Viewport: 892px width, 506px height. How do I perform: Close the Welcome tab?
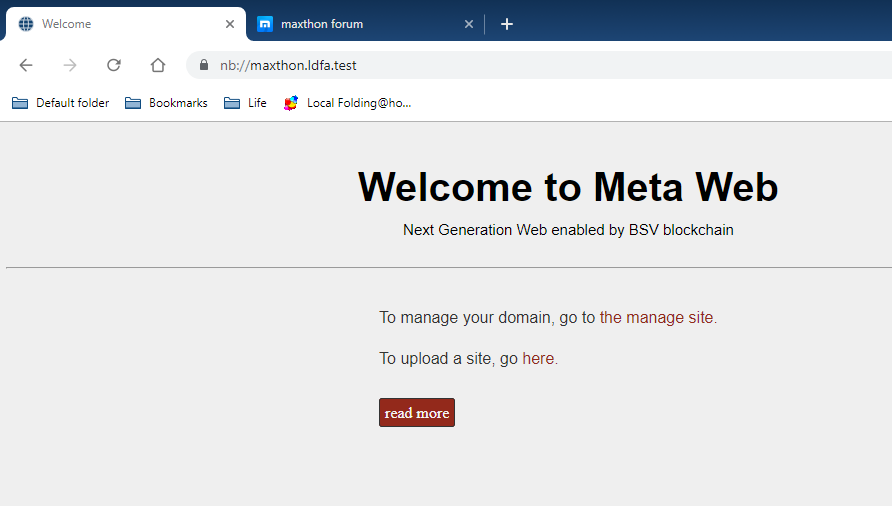(x=230, y=24)
